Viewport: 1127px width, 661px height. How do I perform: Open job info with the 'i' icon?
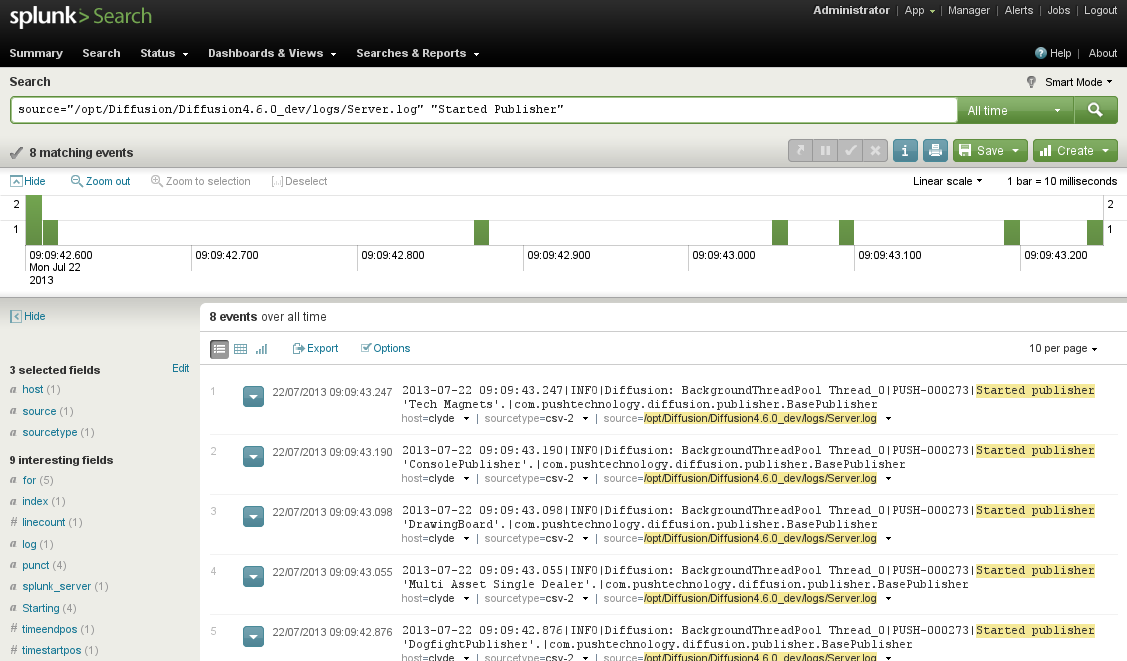tap(905, 151)
